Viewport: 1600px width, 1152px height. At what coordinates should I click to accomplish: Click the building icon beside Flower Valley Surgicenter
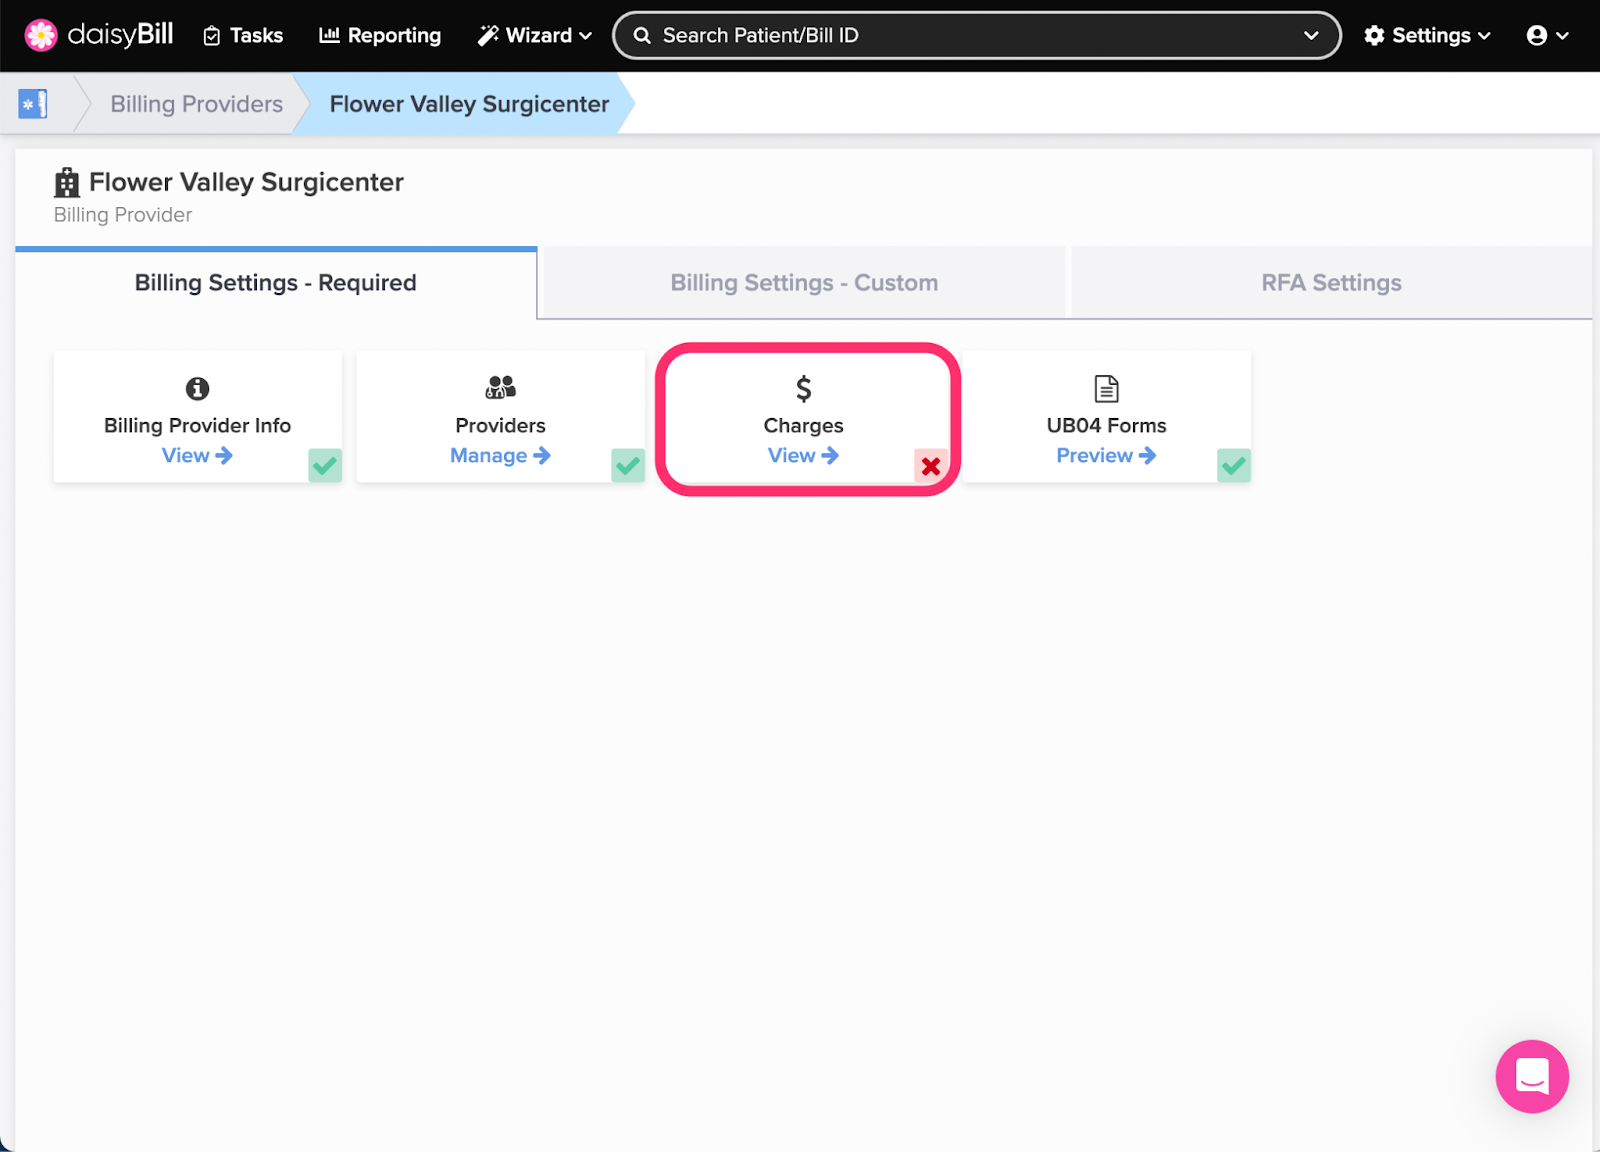click(x=67, y=182)
